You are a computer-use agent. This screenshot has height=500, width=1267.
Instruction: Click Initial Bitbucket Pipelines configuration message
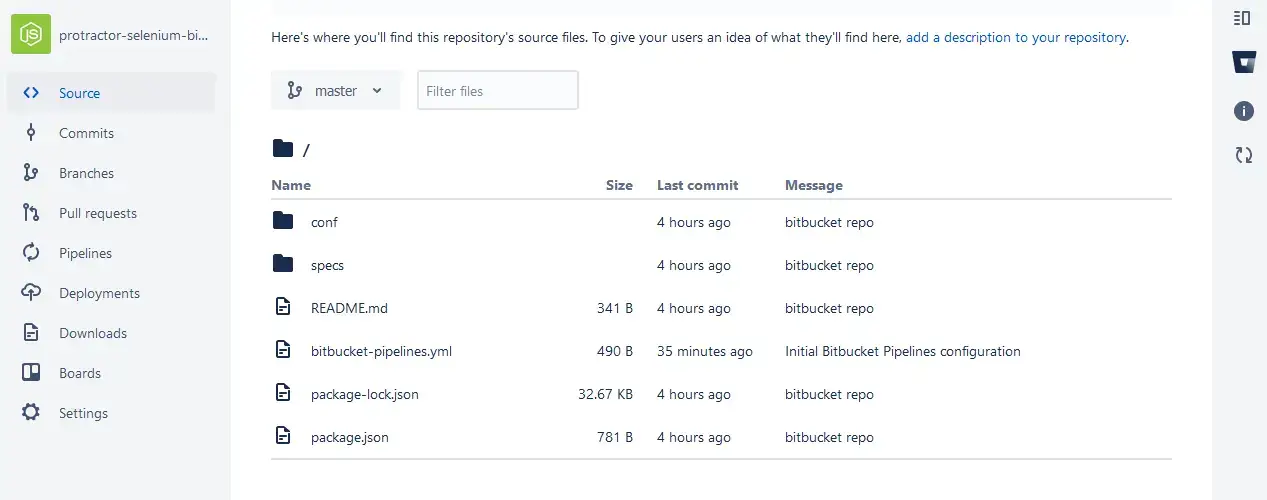(x=903, y=351)
